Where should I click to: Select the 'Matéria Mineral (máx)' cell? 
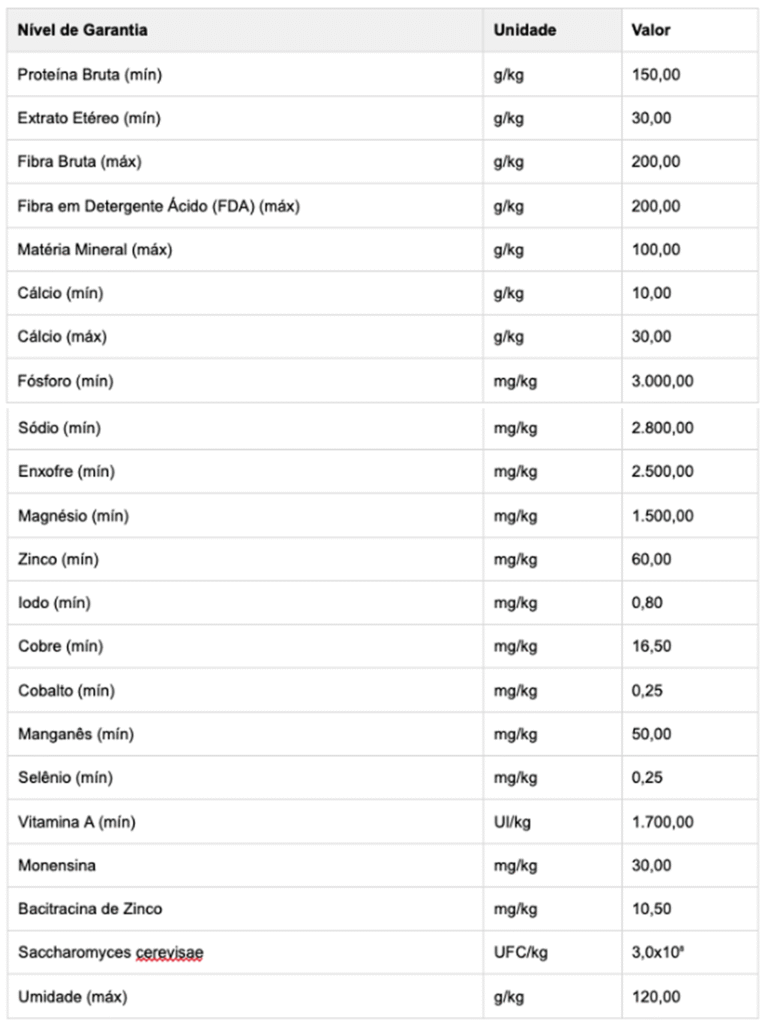coord(95,249)
